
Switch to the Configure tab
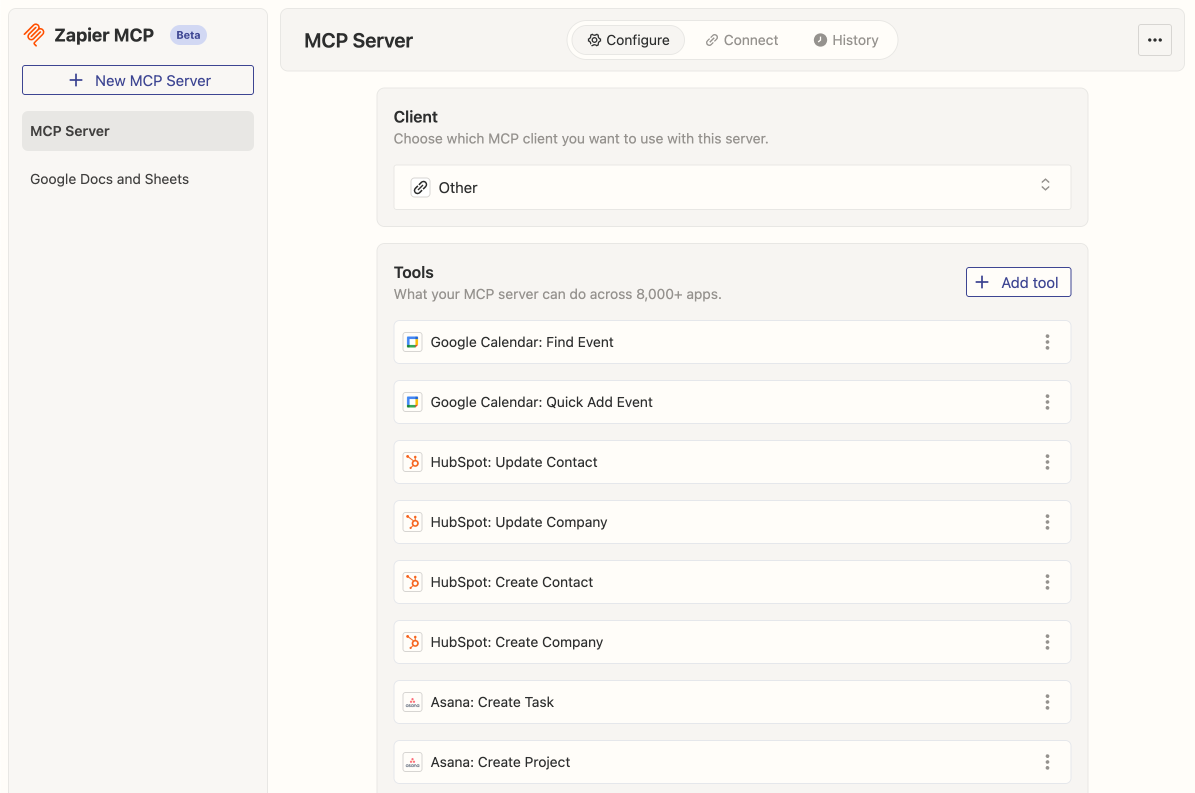pos(628,40)
